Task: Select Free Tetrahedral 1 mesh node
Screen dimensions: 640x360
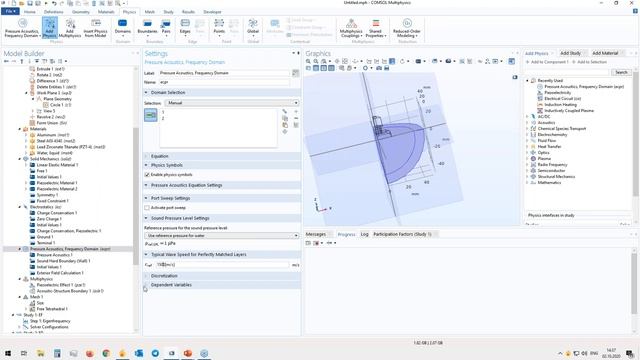Action: tap(52, 309)
